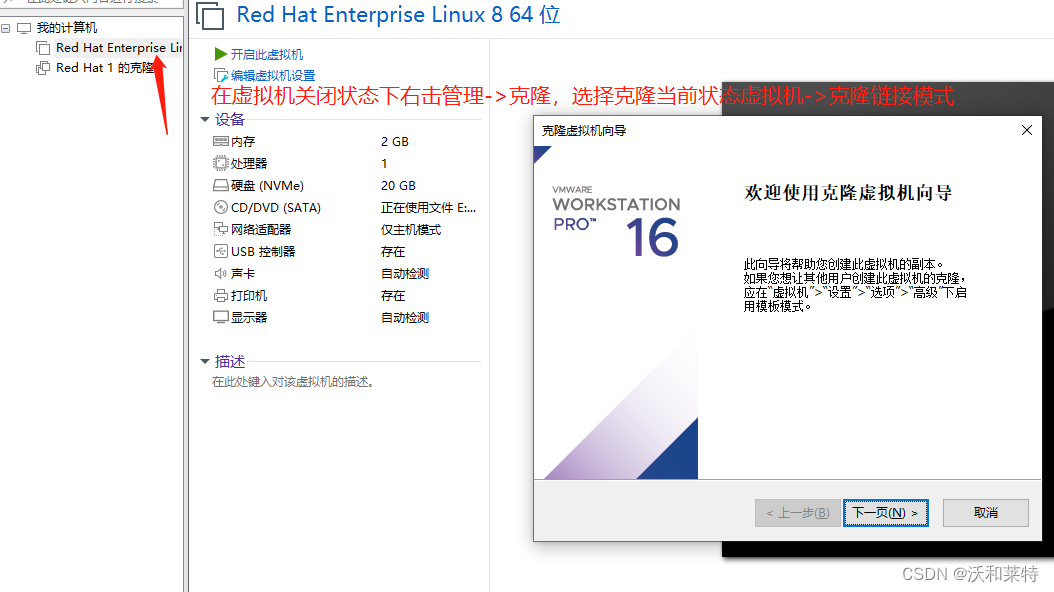
Task: Click the 显示器 value 自动检测
Action: 405,317
